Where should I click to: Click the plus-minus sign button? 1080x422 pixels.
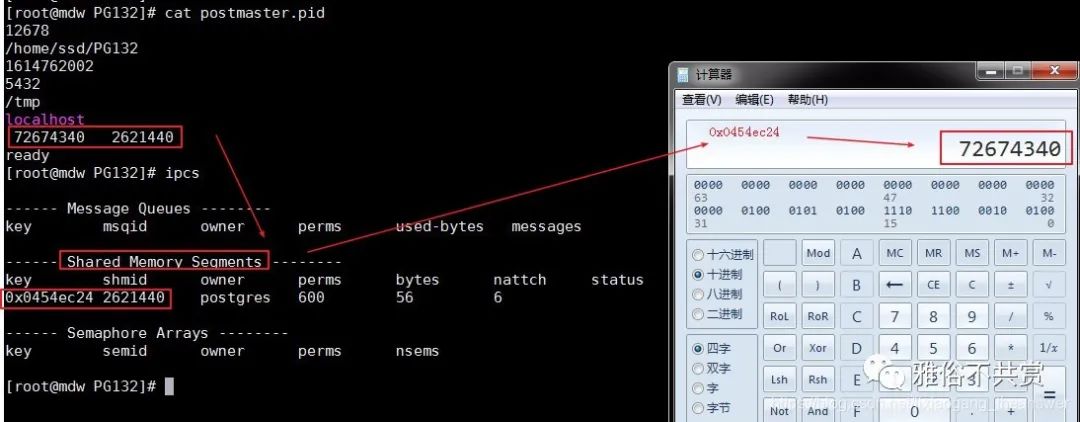[1010, 285]
